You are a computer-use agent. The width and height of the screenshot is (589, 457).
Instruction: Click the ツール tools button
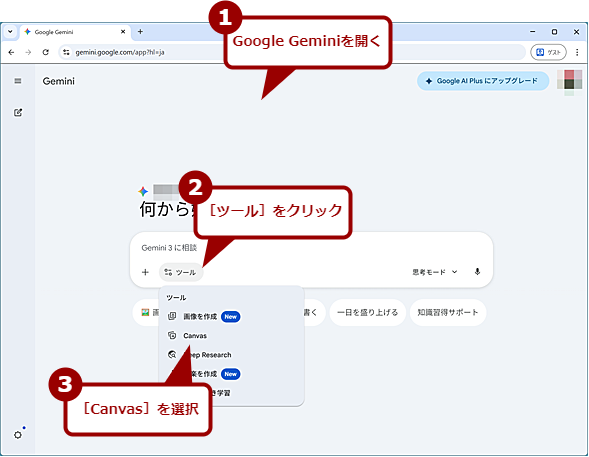pos(181,272)
